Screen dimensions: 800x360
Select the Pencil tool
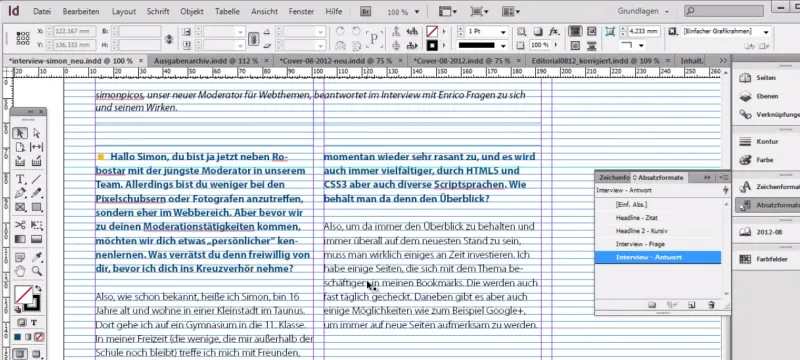click(37, 193)
